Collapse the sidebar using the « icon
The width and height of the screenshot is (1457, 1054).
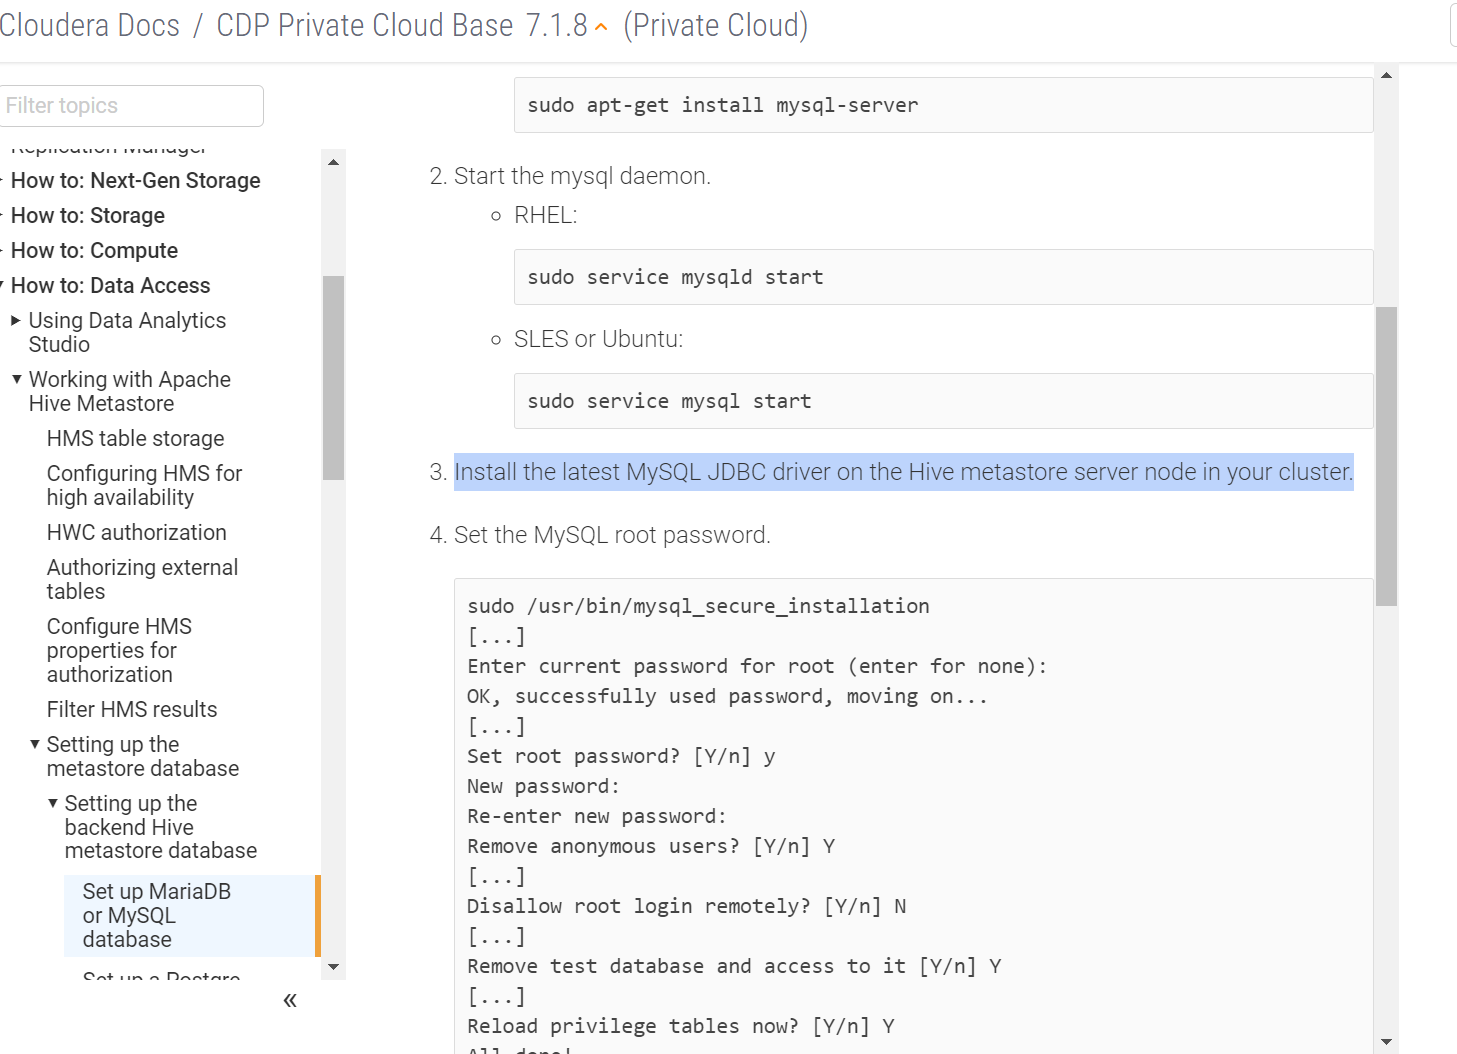(289, 999)
